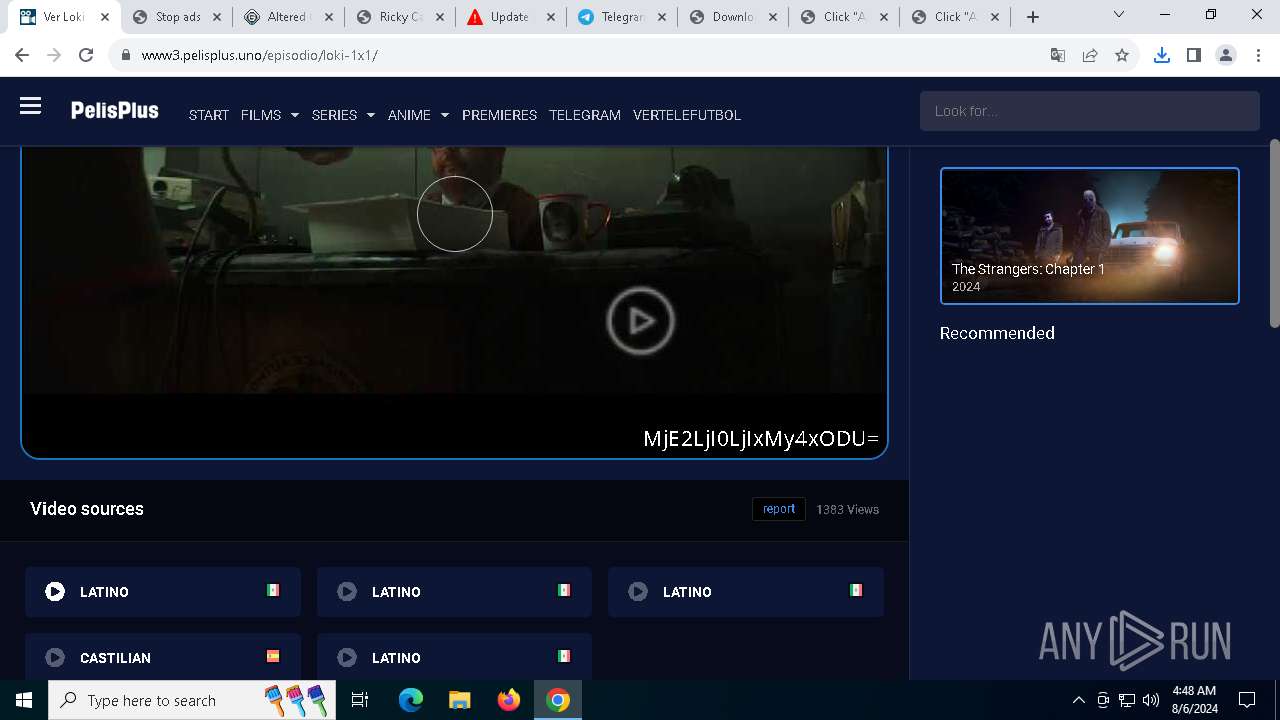
Task: Play the video with center play button
Action: pos(640,321)
